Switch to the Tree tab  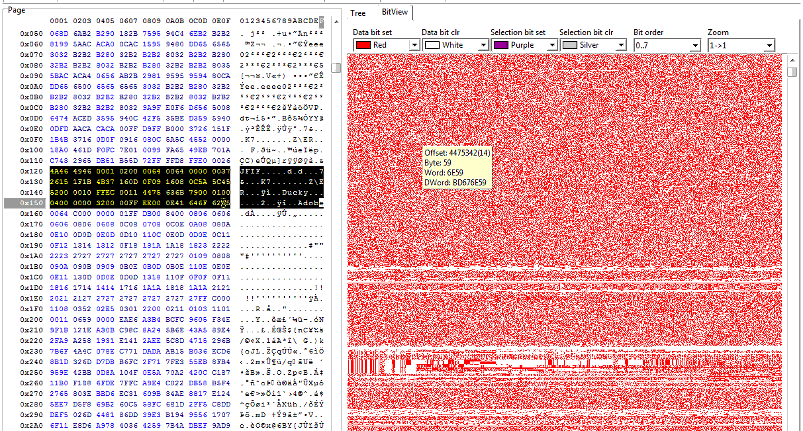[x=358, y=13]
